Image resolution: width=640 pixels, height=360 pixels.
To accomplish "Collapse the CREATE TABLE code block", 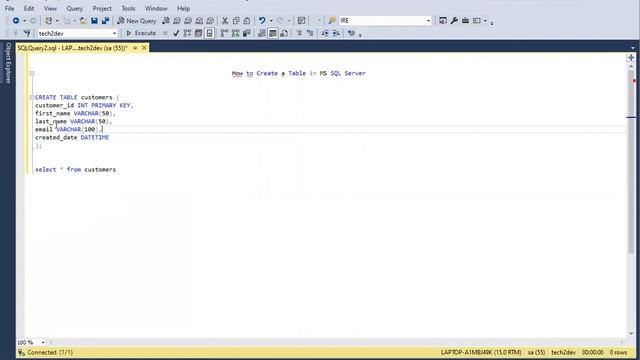I will (31, 98).
